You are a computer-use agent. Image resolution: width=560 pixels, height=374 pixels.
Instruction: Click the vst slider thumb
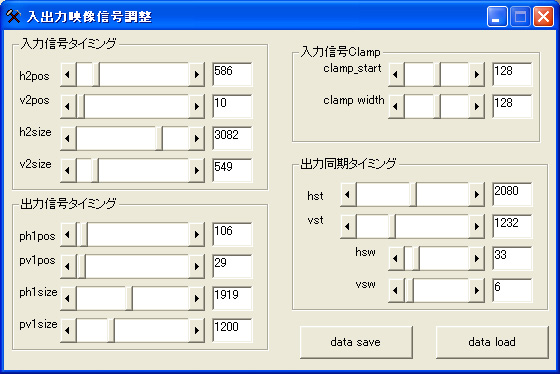(392, 226)
